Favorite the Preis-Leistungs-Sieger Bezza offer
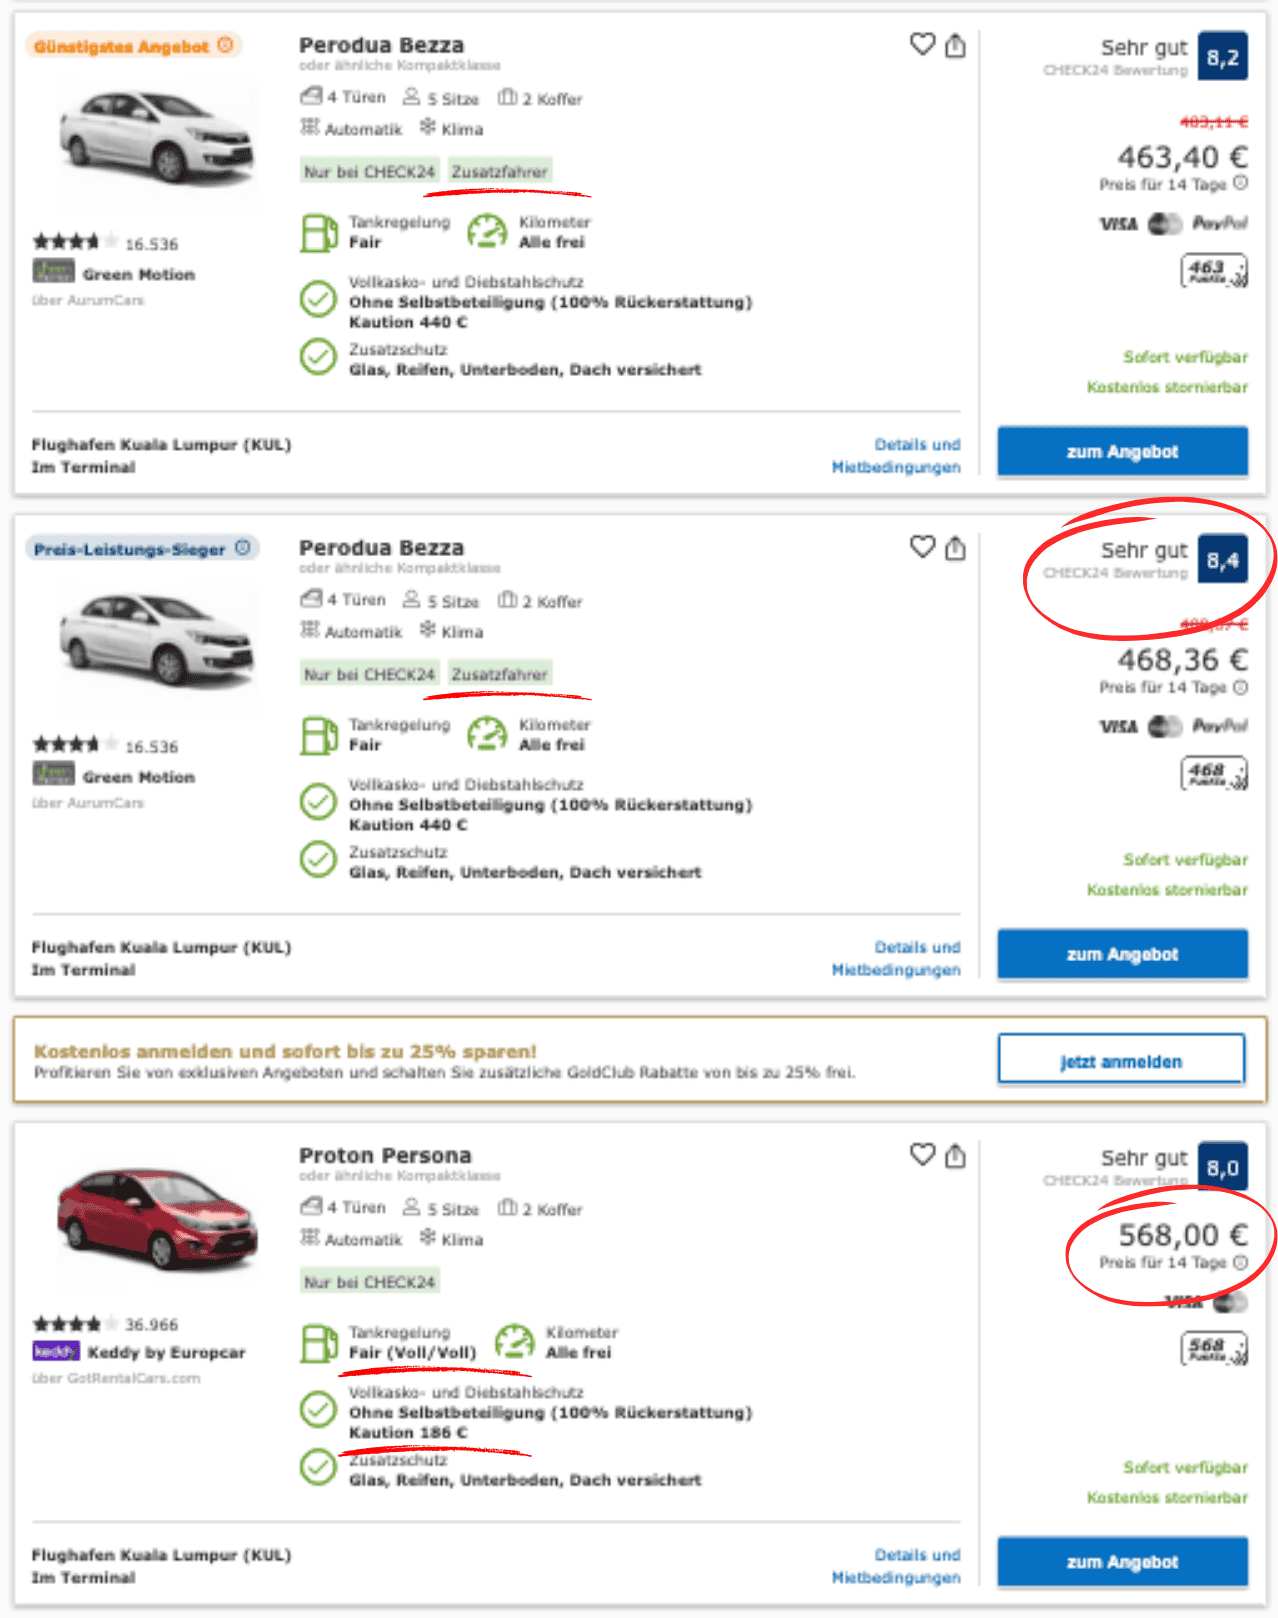The image size is (1278, 1618). 922,548
